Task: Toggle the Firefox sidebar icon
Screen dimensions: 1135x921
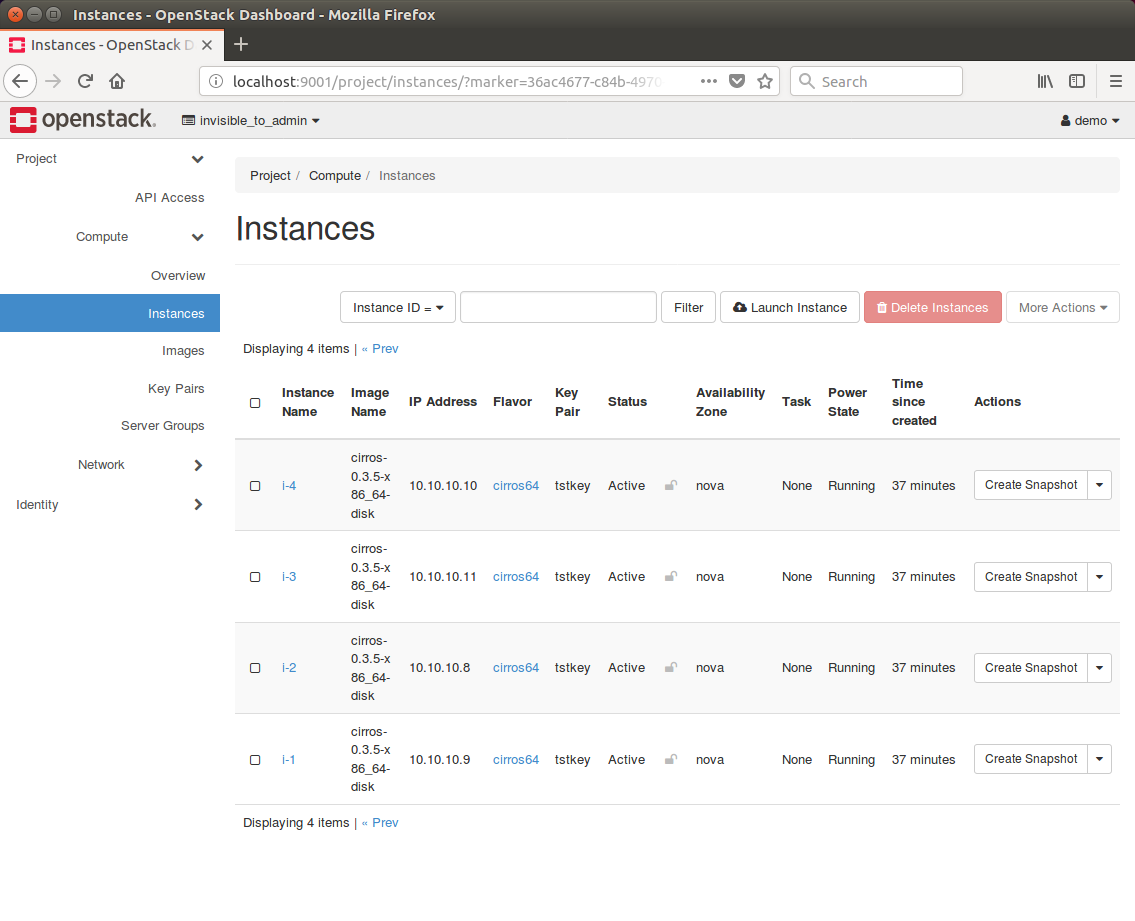Action: pyautogui.click(x=1077, y=81)
